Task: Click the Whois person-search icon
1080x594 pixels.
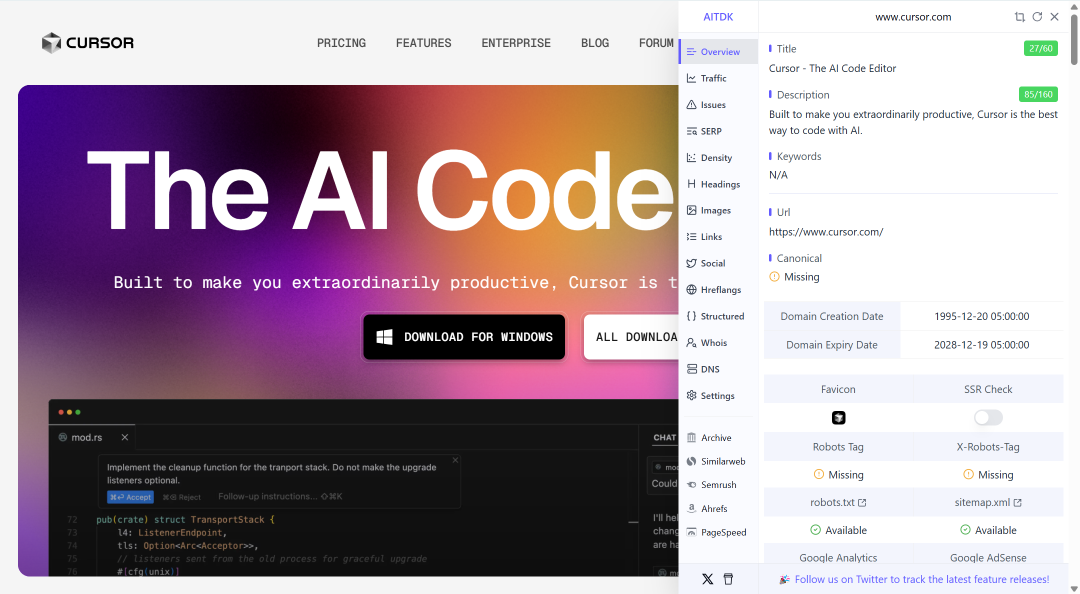Action: 692,342
